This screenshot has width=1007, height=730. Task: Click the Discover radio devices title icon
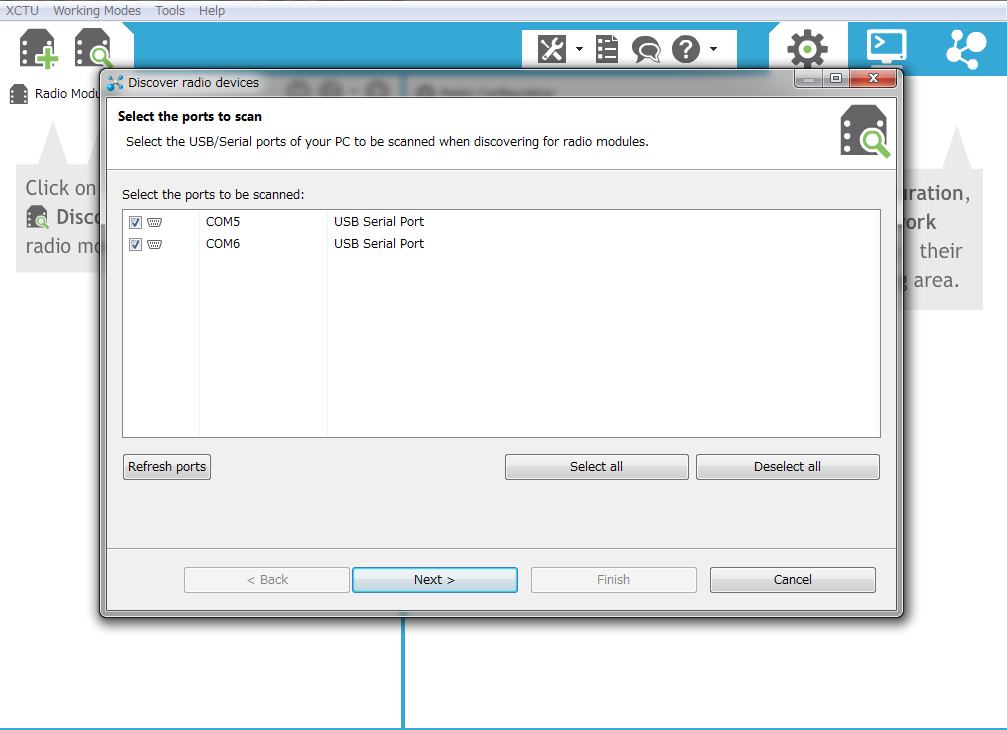pyautogui.click(x=115, y=82)
